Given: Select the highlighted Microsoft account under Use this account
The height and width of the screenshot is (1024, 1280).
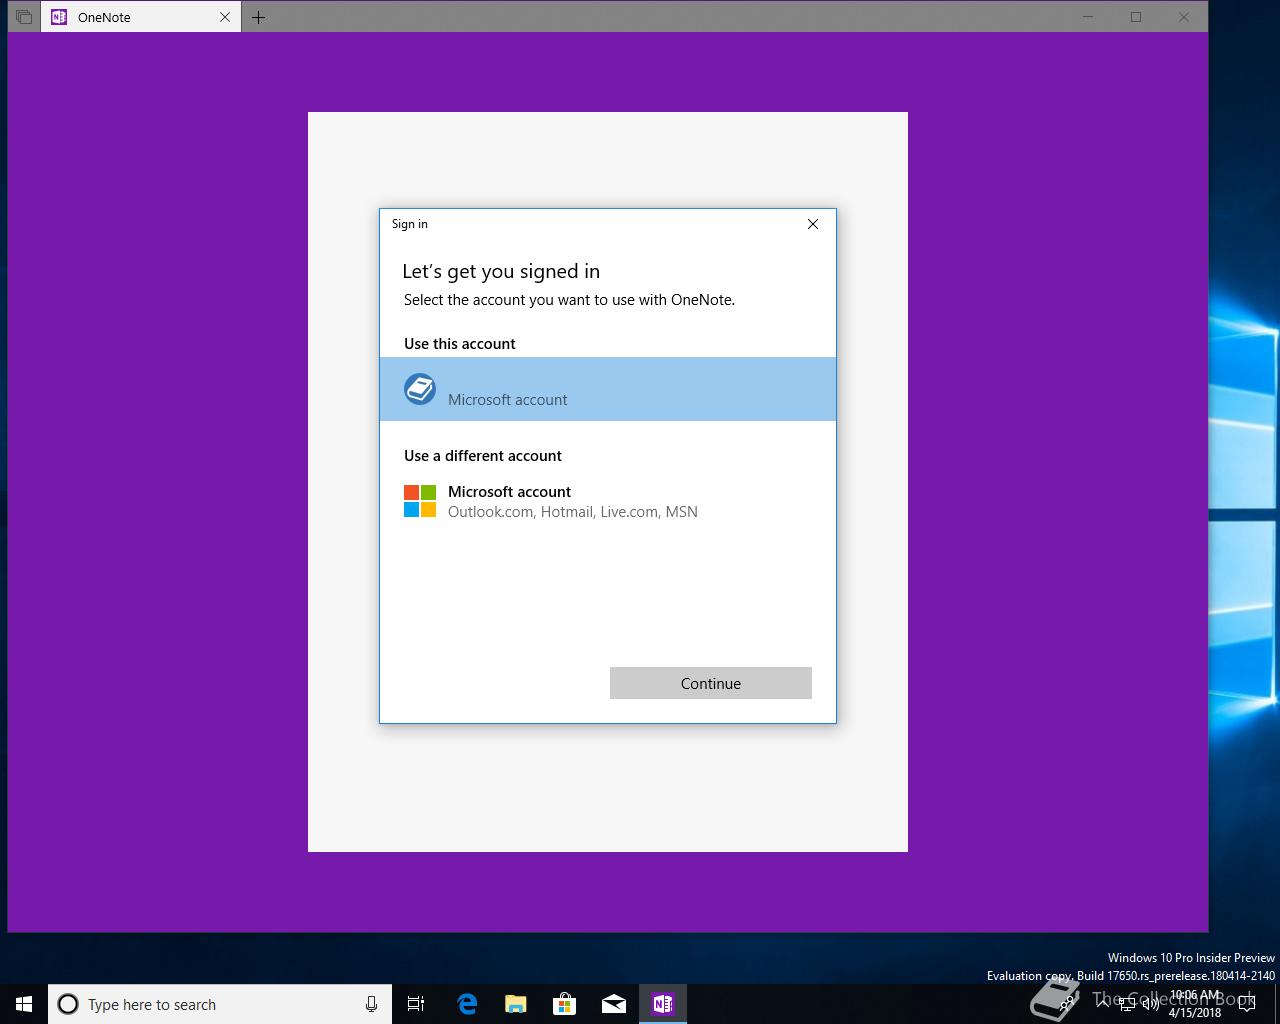Looking at the screenshot, I should click(x=608, y=389).
